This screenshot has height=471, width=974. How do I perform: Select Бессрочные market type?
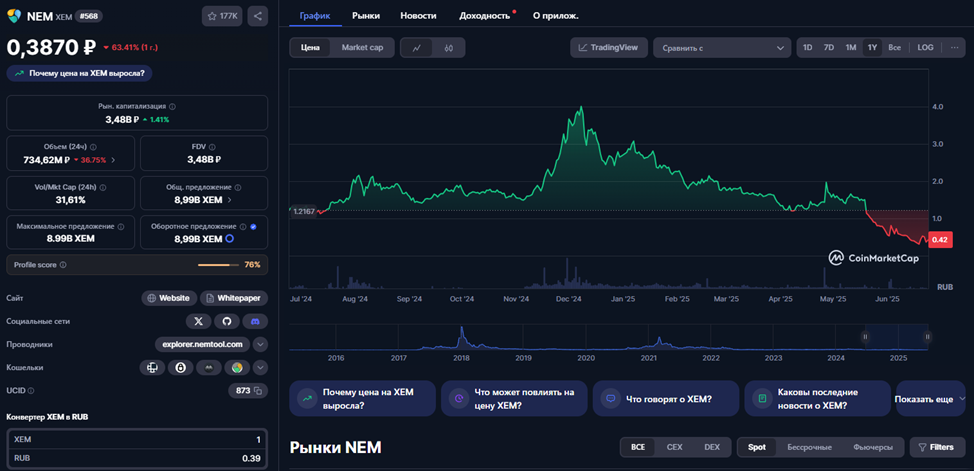pyautogui.click(x=808, y=447)
